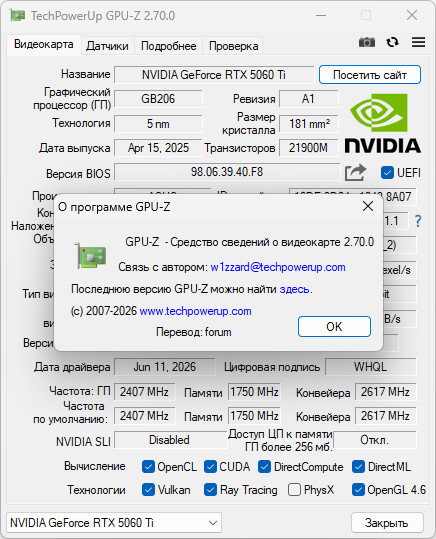
Task: Toggle the Ray Tracing checkbox
Action: pyautogui.click(x=210, y=490)
